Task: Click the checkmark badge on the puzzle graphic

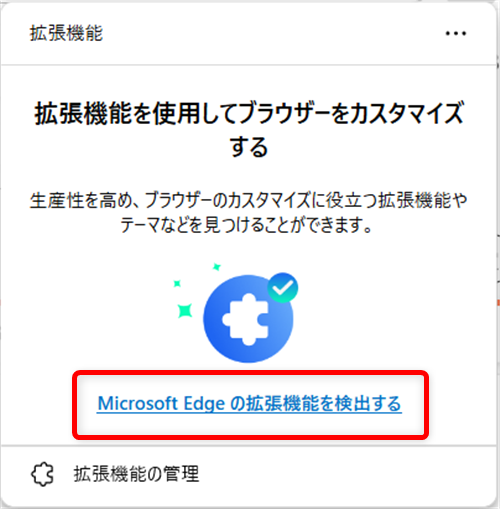Action: 283,288
